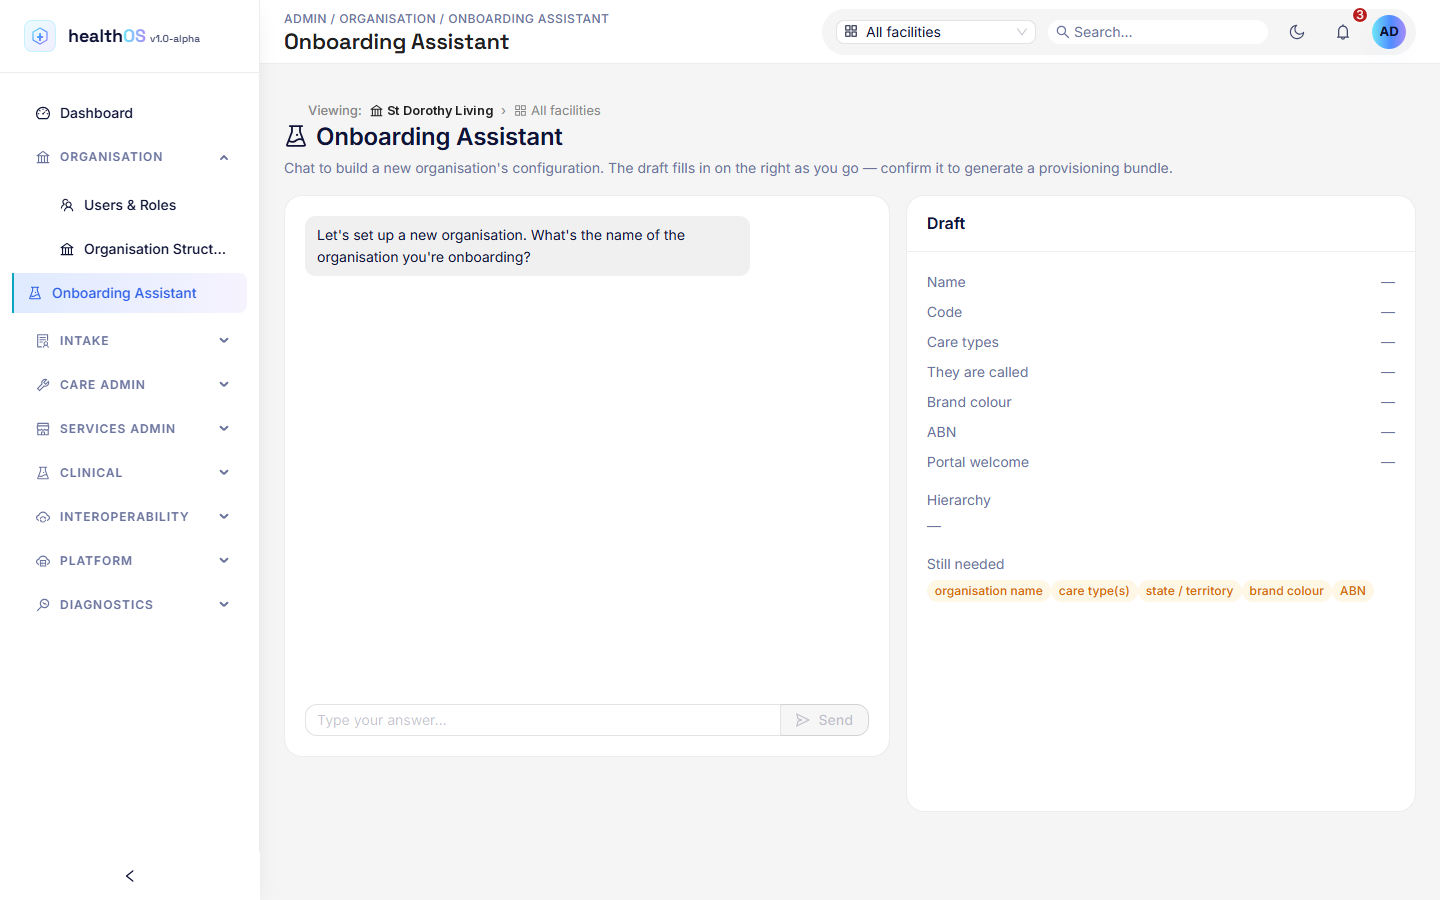Click All facilities in Viewing breadcrumb
The height and width of the screenshot is (900, 1440).
point(557,111)
